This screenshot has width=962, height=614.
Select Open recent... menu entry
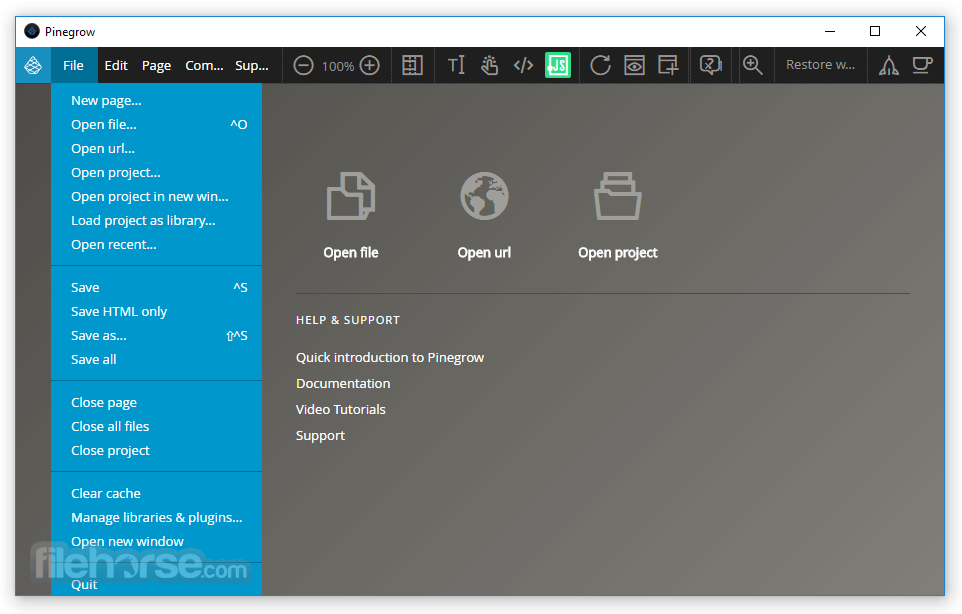[156, 244]
